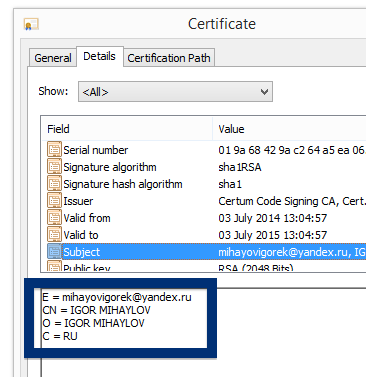
Task: Click the C = RU line
Action: (60, 336)
